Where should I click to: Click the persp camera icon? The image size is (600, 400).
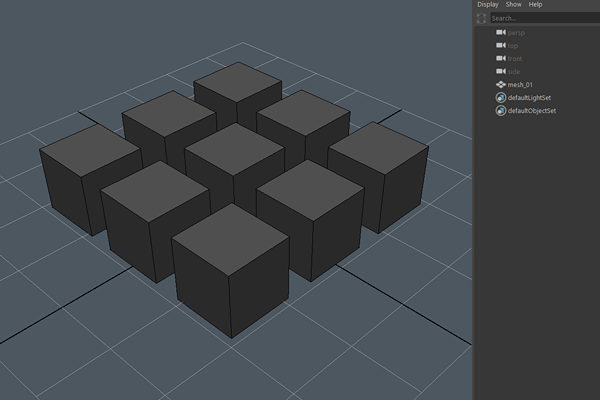coord(501,32)
